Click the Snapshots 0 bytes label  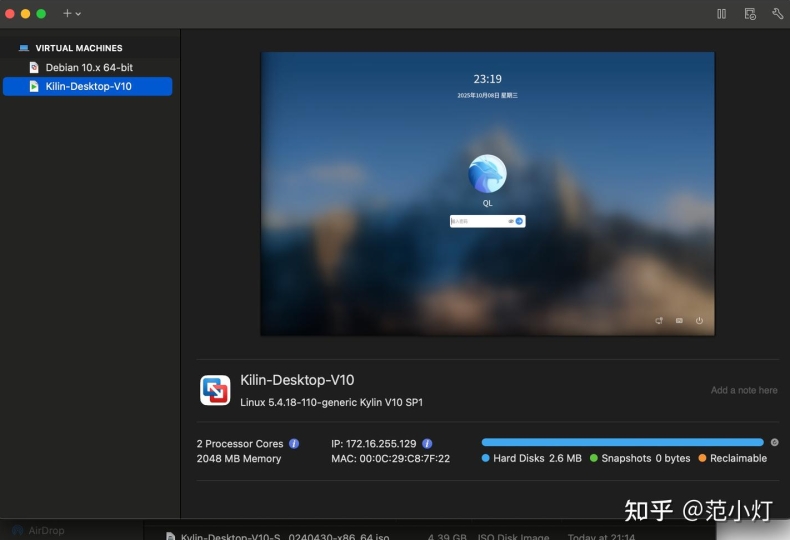click(x=646, y=458)
